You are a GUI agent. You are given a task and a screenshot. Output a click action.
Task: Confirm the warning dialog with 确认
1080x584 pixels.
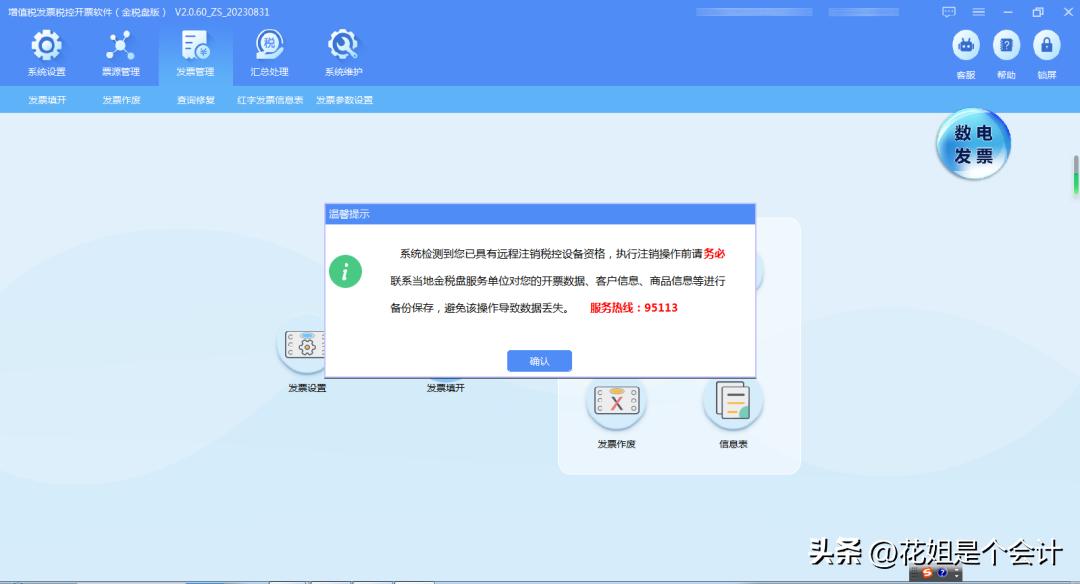[x=539, y=361]
